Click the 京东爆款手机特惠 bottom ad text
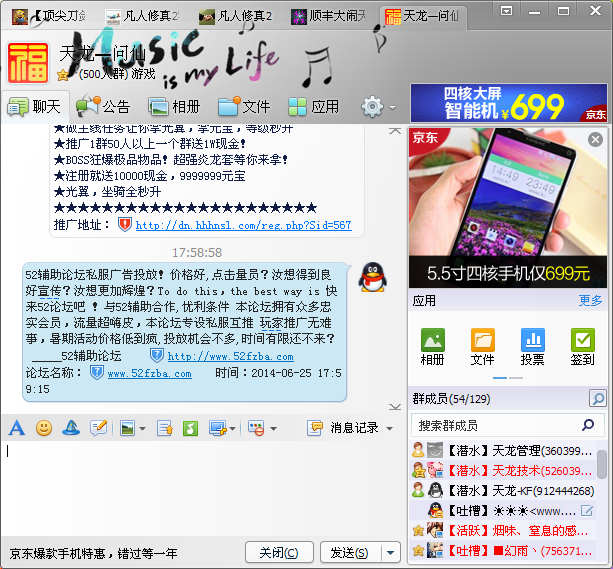This screenshot has height=569, width=613. point(93,553)
